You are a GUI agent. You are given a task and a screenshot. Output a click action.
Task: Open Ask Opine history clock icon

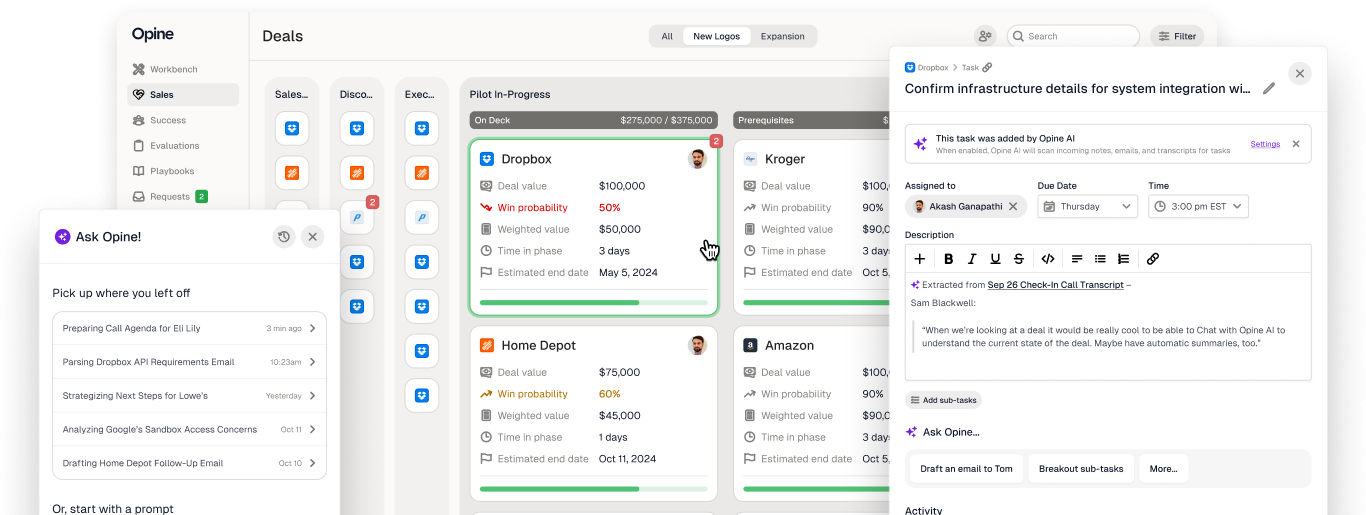tap(284, 237)
